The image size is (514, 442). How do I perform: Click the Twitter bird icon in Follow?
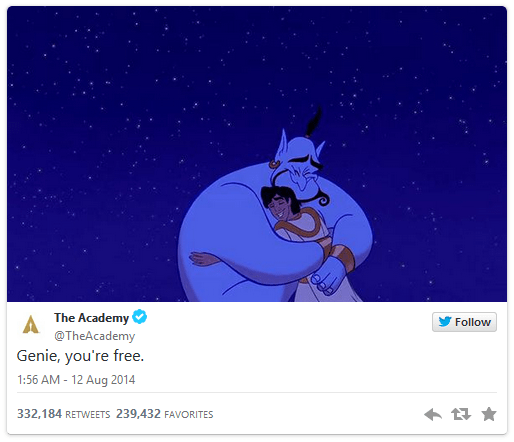[x=445, y=322]
